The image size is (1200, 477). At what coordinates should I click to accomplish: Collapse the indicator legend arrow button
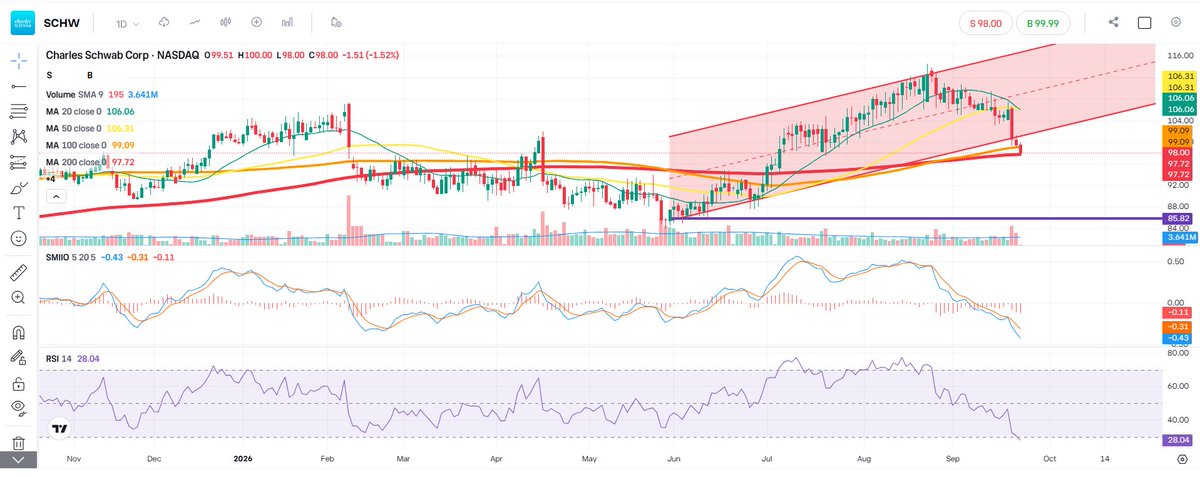pos(56,197)
